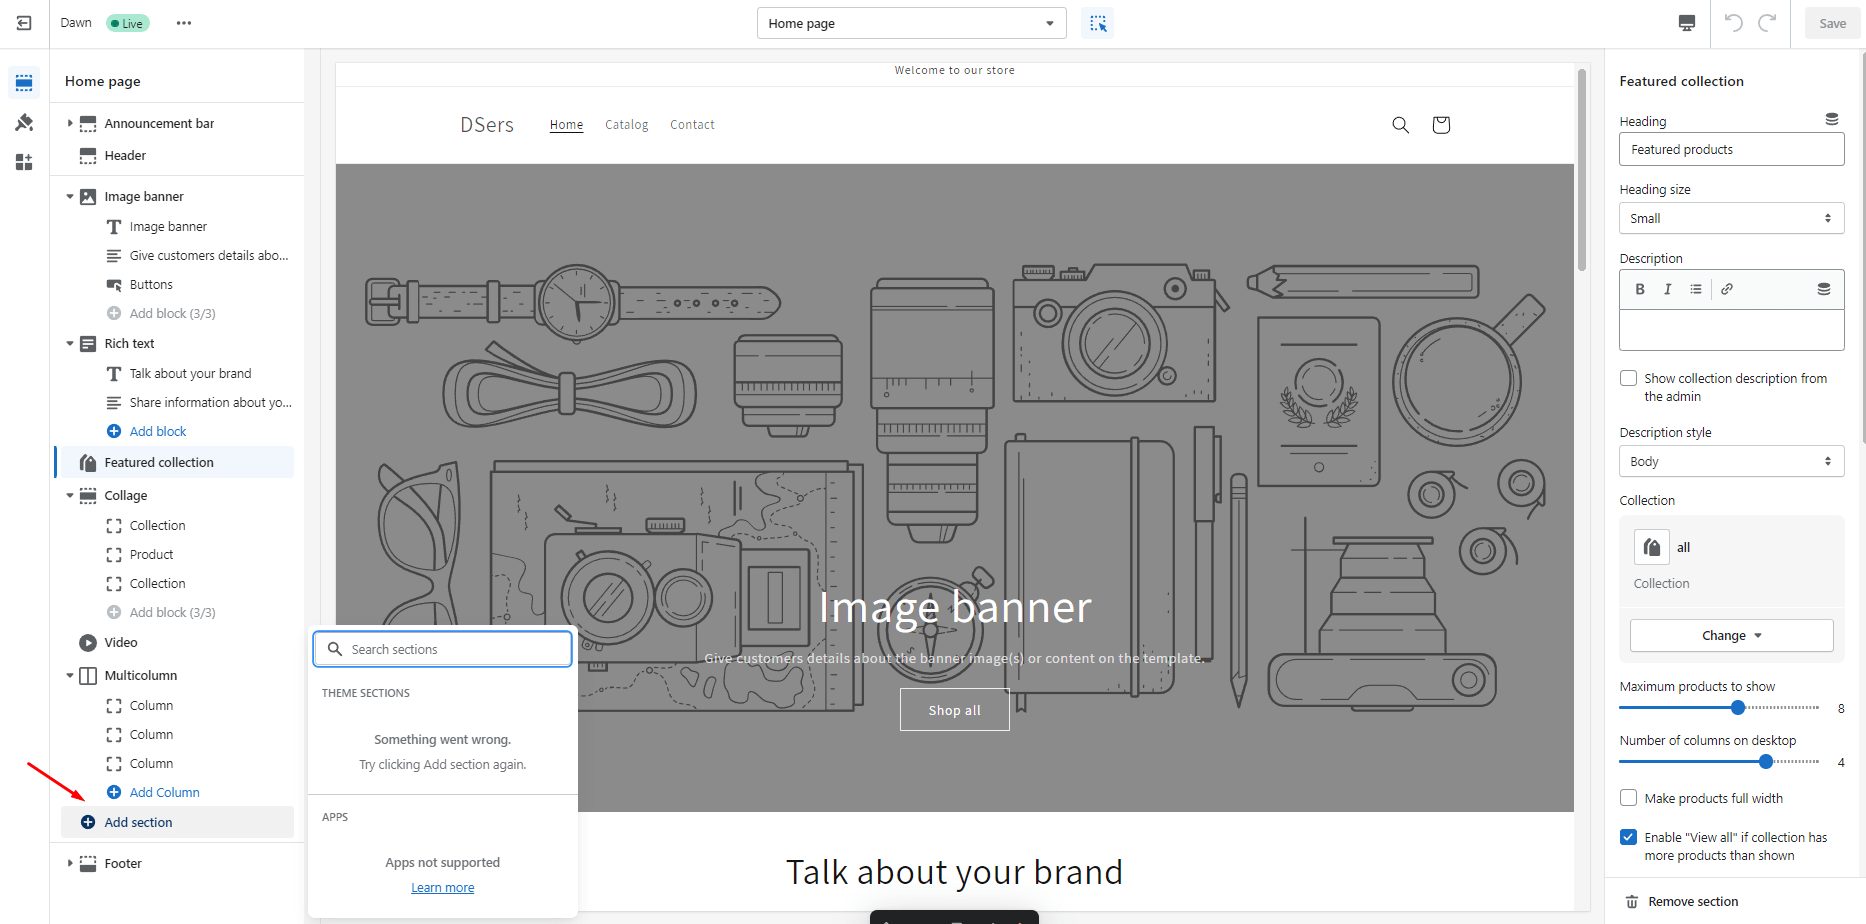
Task: Click the Learn more link
Action: [x=443, y=888]
